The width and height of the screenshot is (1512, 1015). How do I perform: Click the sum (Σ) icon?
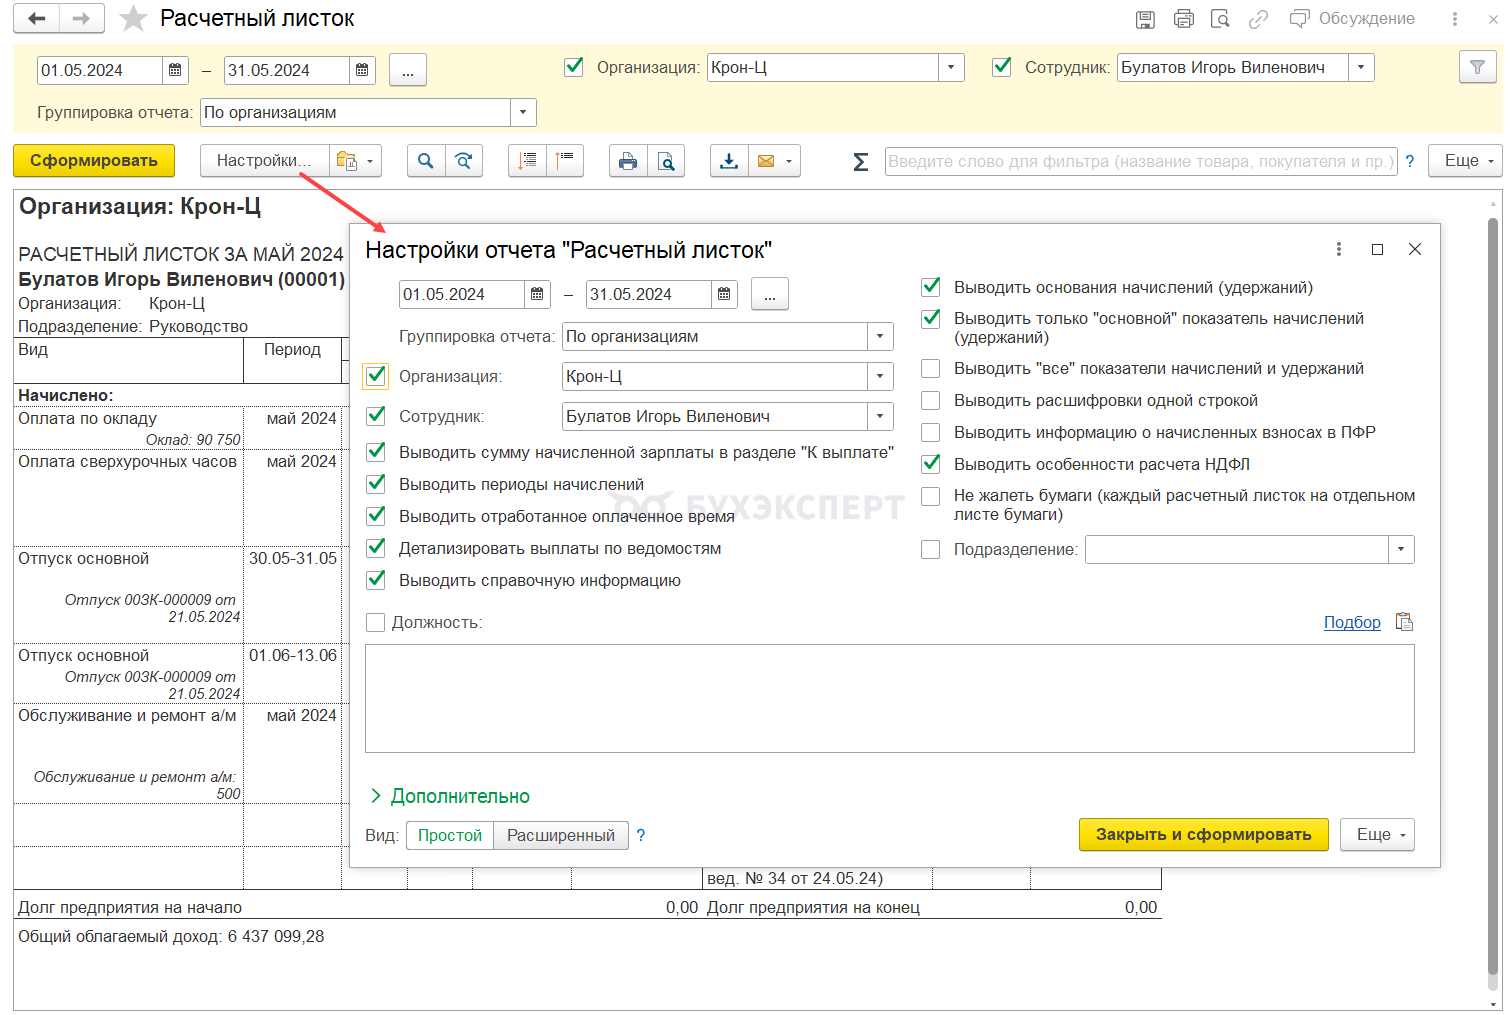(860, 162)
